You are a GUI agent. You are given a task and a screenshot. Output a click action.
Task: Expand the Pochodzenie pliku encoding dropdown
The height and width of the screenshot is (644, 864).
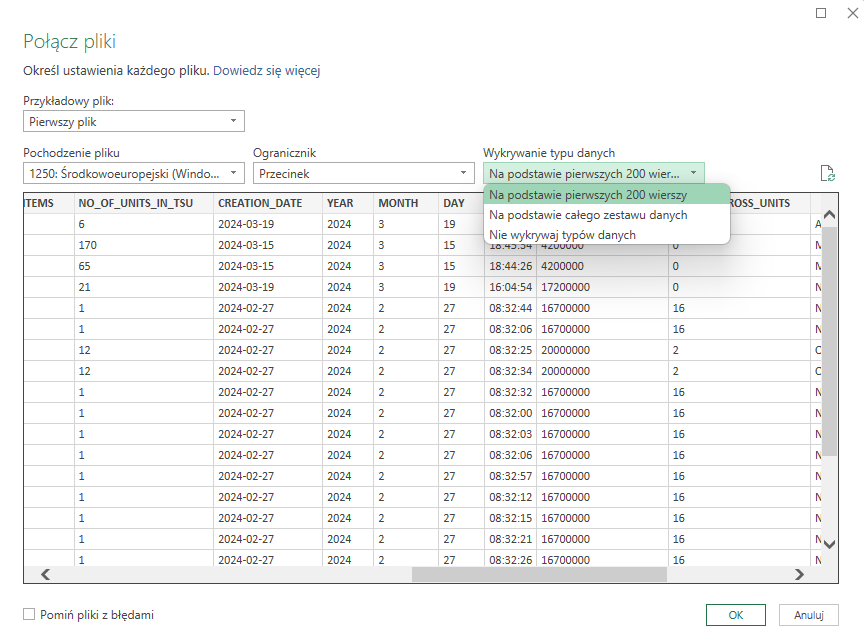click(133, 173)
